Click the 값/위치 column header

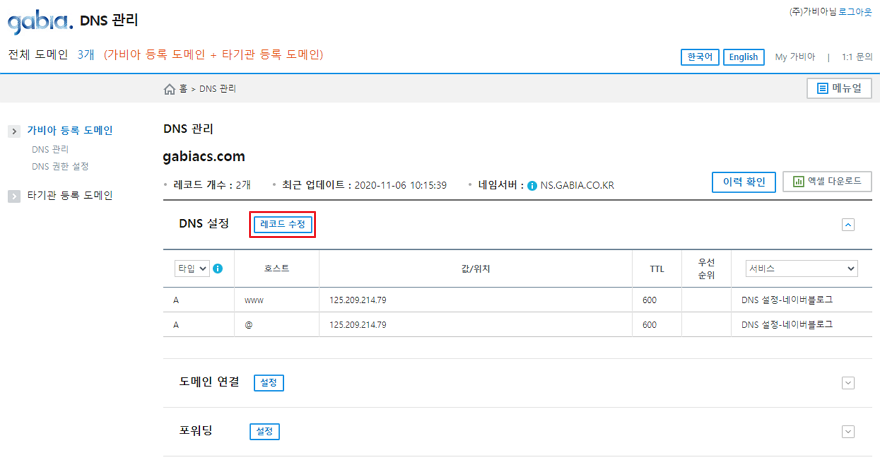click(x=475, y=269)
